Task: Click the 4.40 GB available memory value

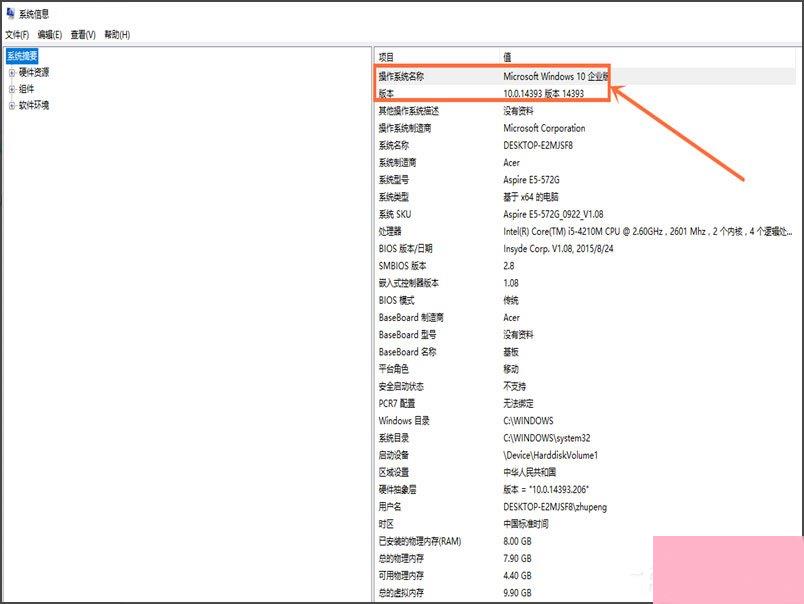Action: 517,576
